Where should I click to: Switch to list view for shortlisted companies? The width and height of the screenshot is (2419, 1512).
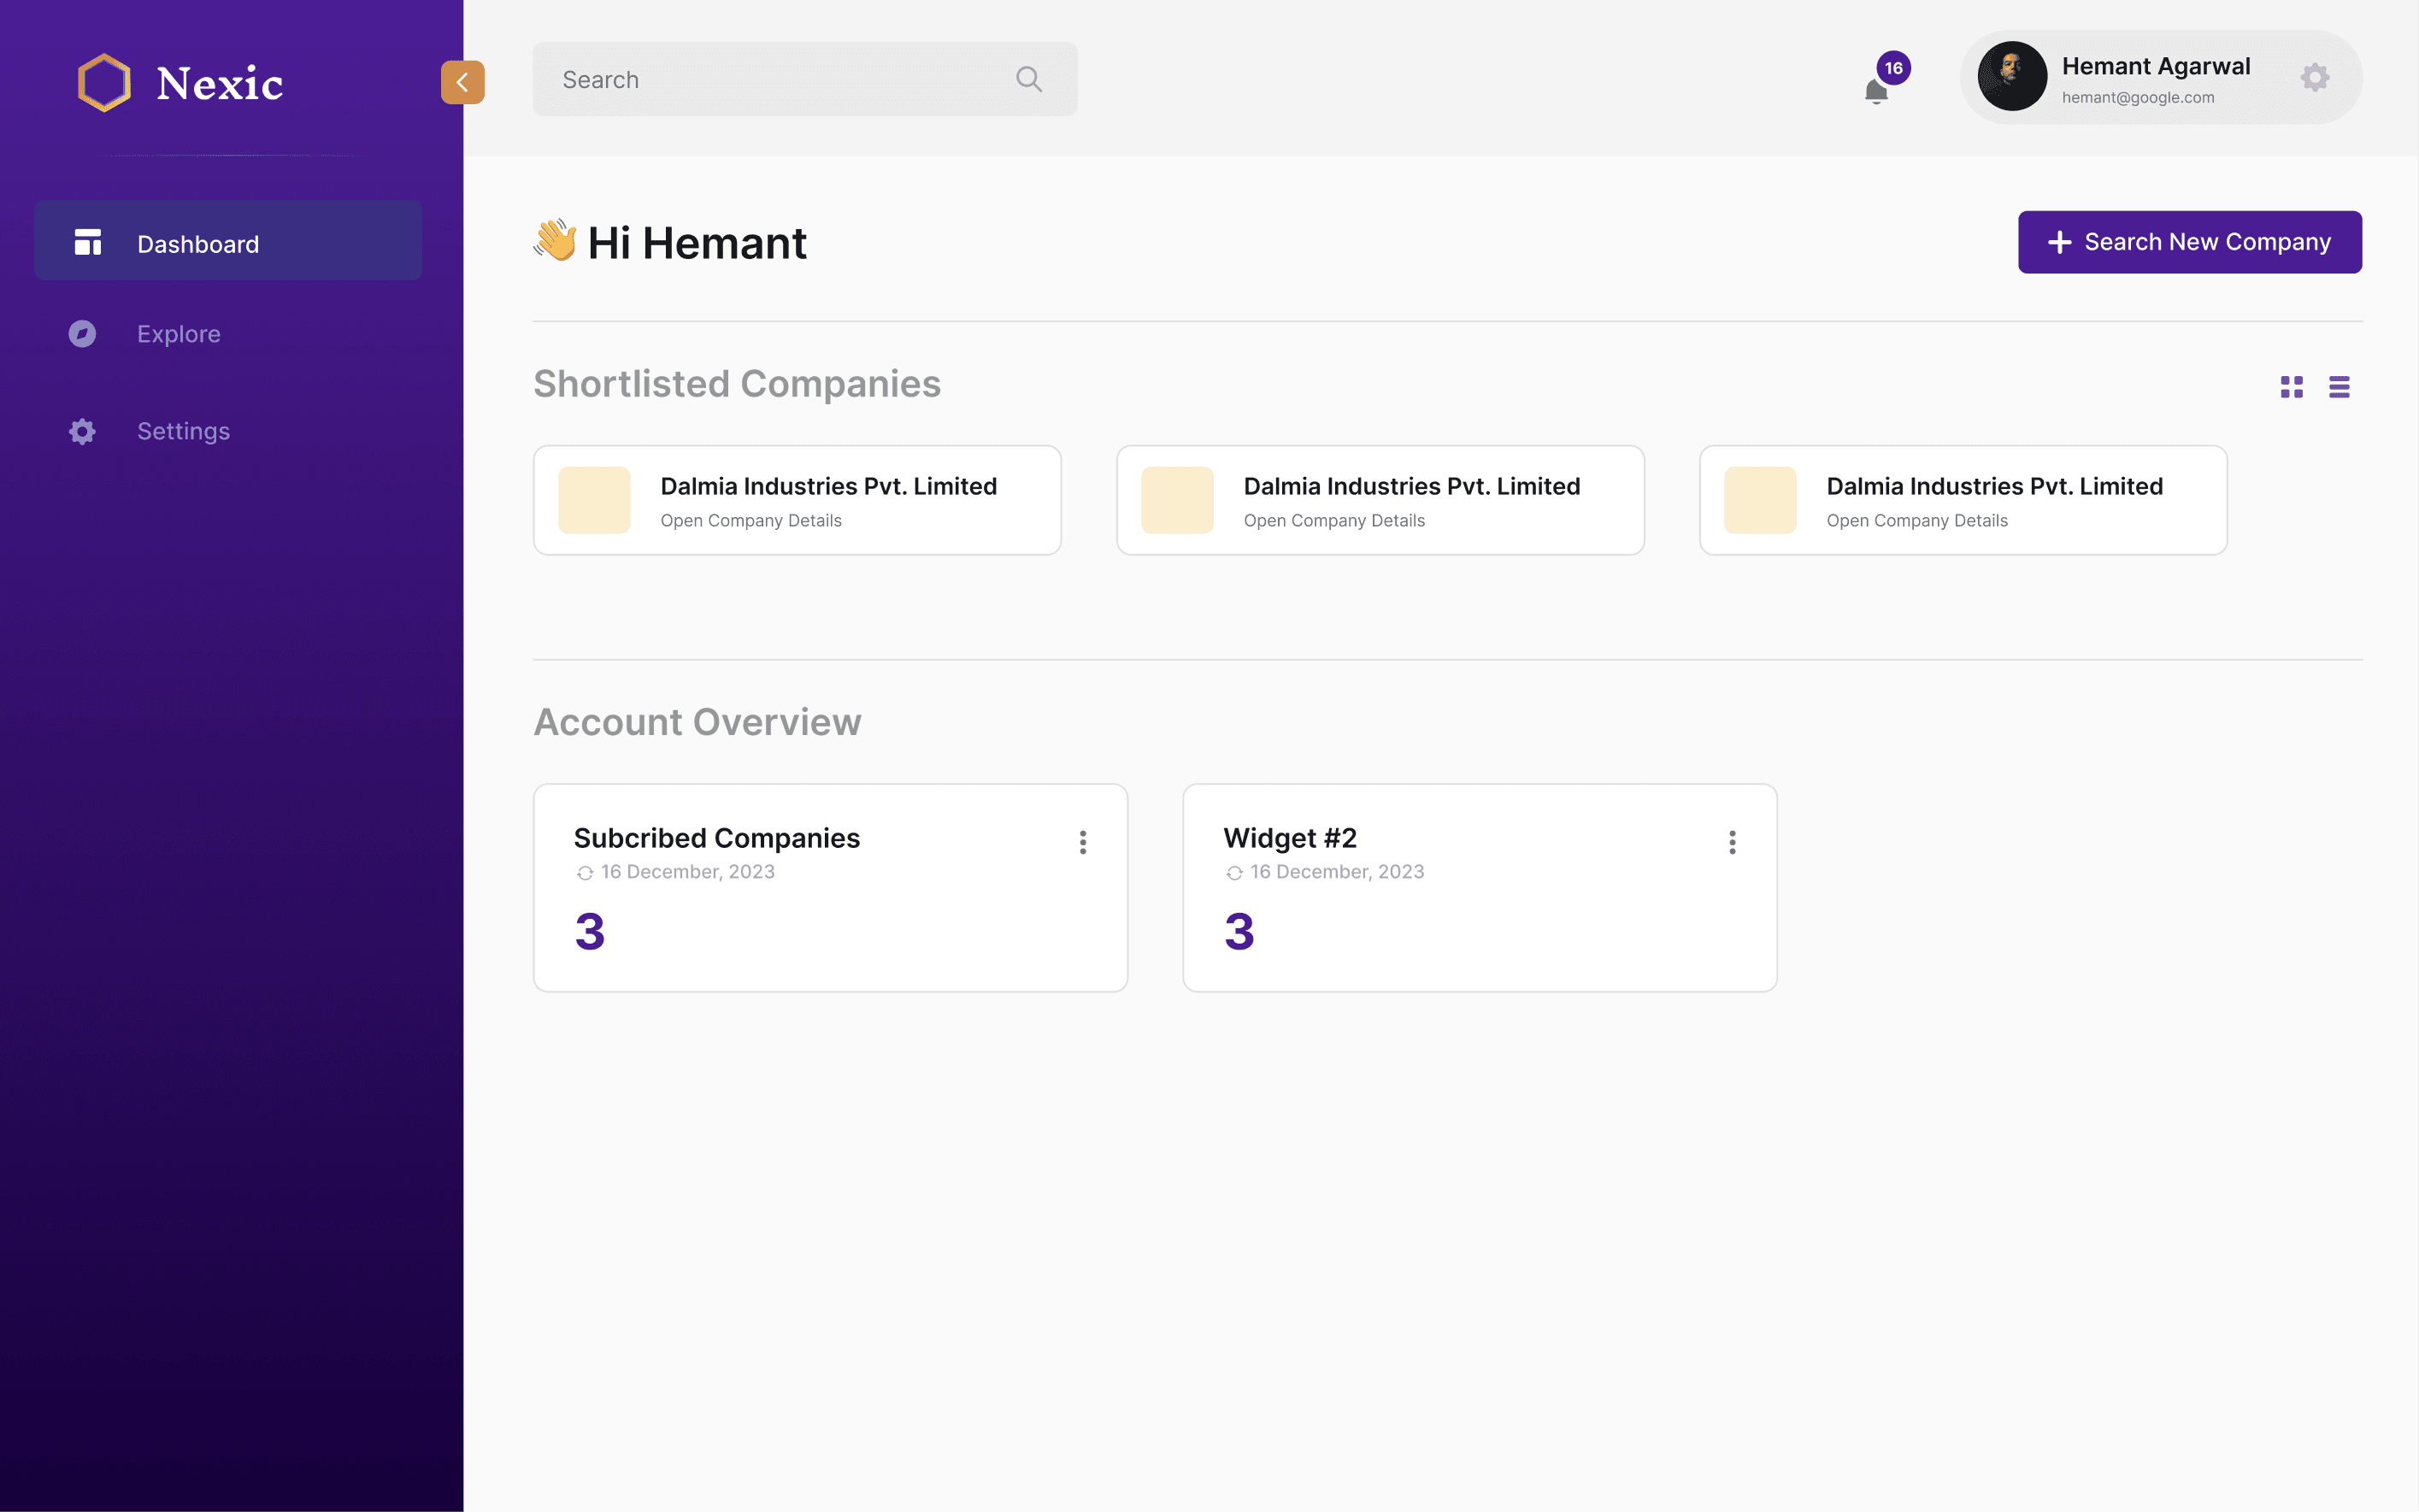point(2339,387)
